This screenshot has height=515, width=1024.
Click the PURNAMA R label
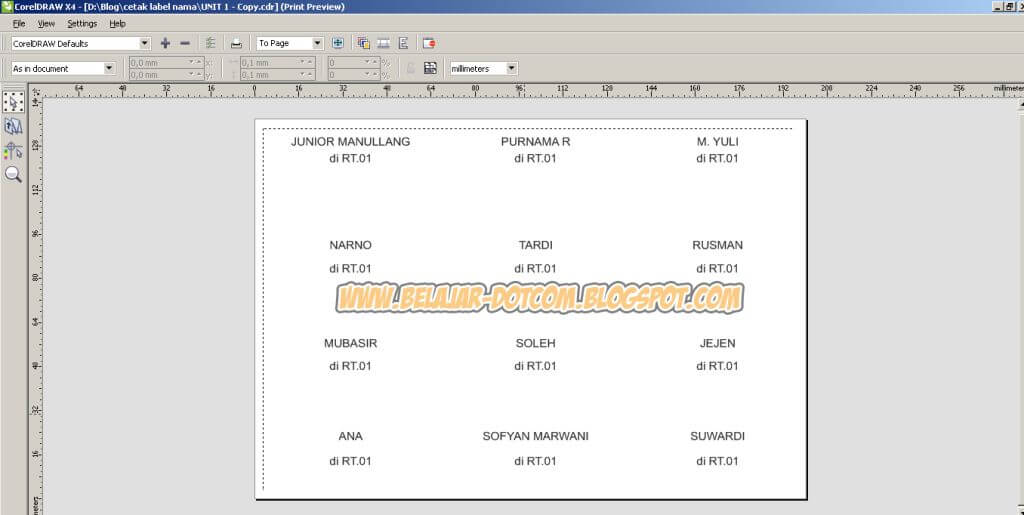(x=536, y=142)
